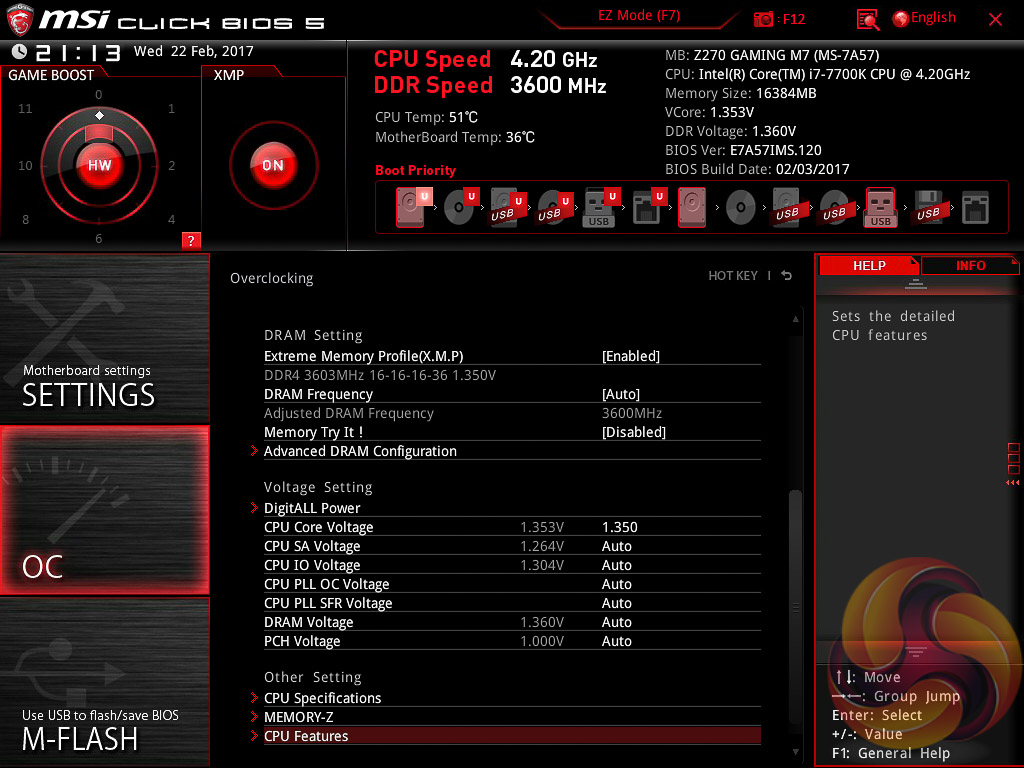Switch to the INFO tab
The image size is (1024, 768).
coord(970,265)
